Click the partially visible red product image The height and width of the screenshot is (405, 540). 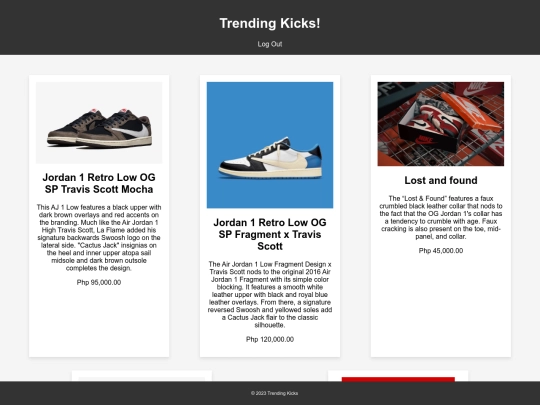coord(398,379)
